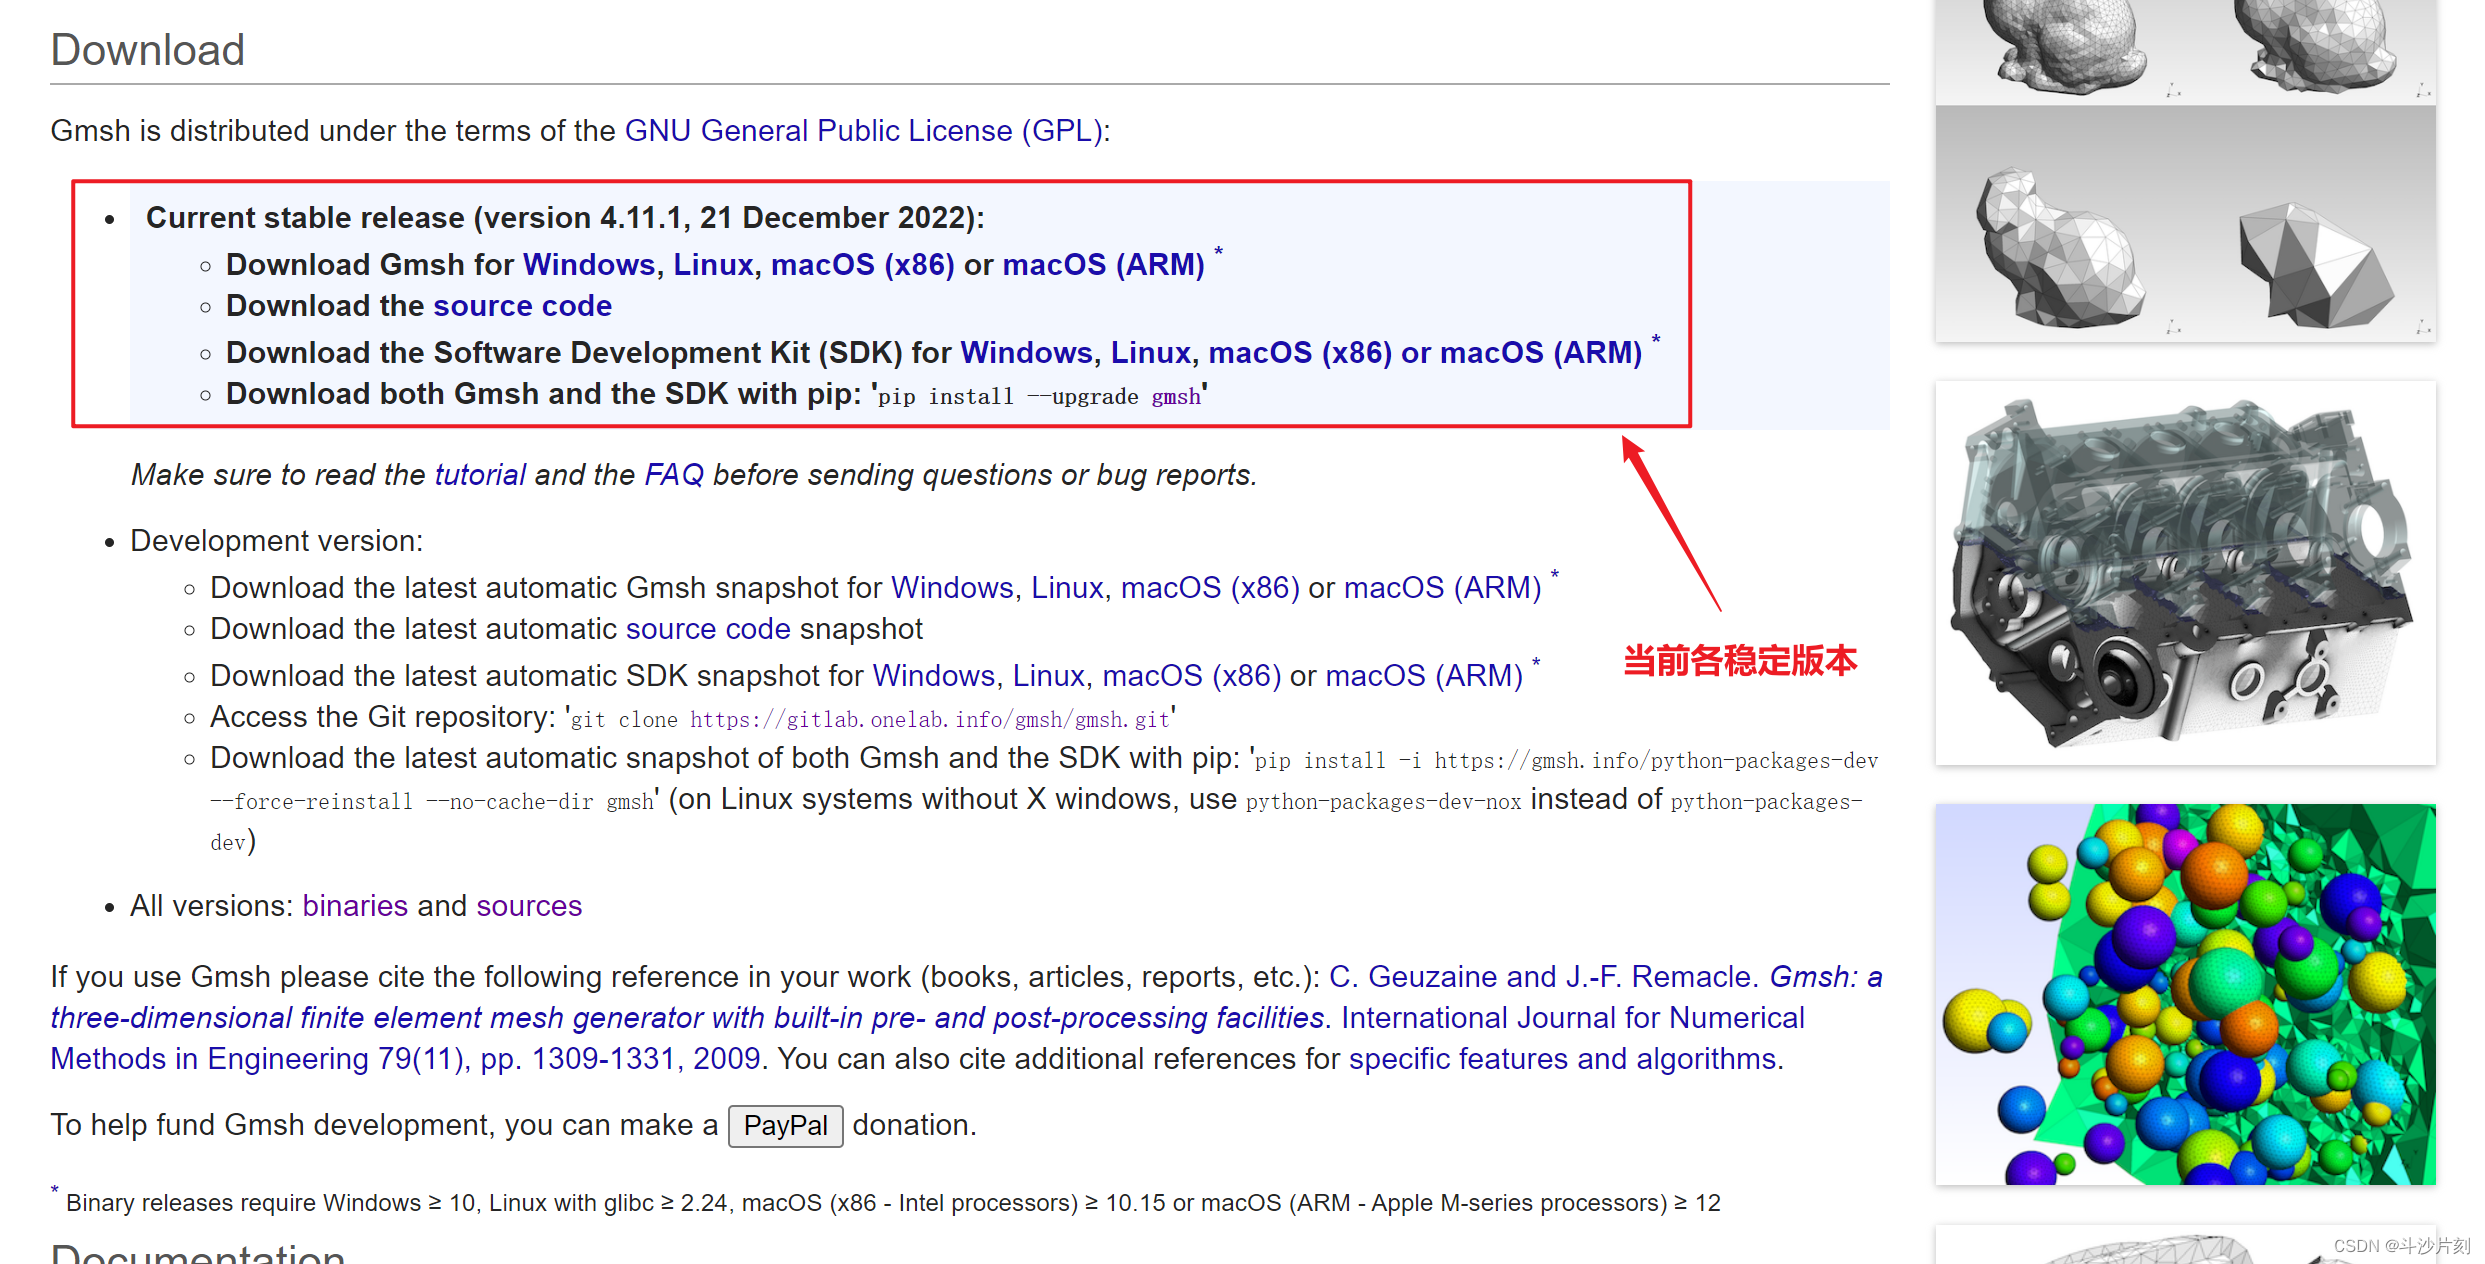Download latest SDK snapshot for macOS (ARM)
The height and width of the screenshot is (1264, 2485).
1424,675
